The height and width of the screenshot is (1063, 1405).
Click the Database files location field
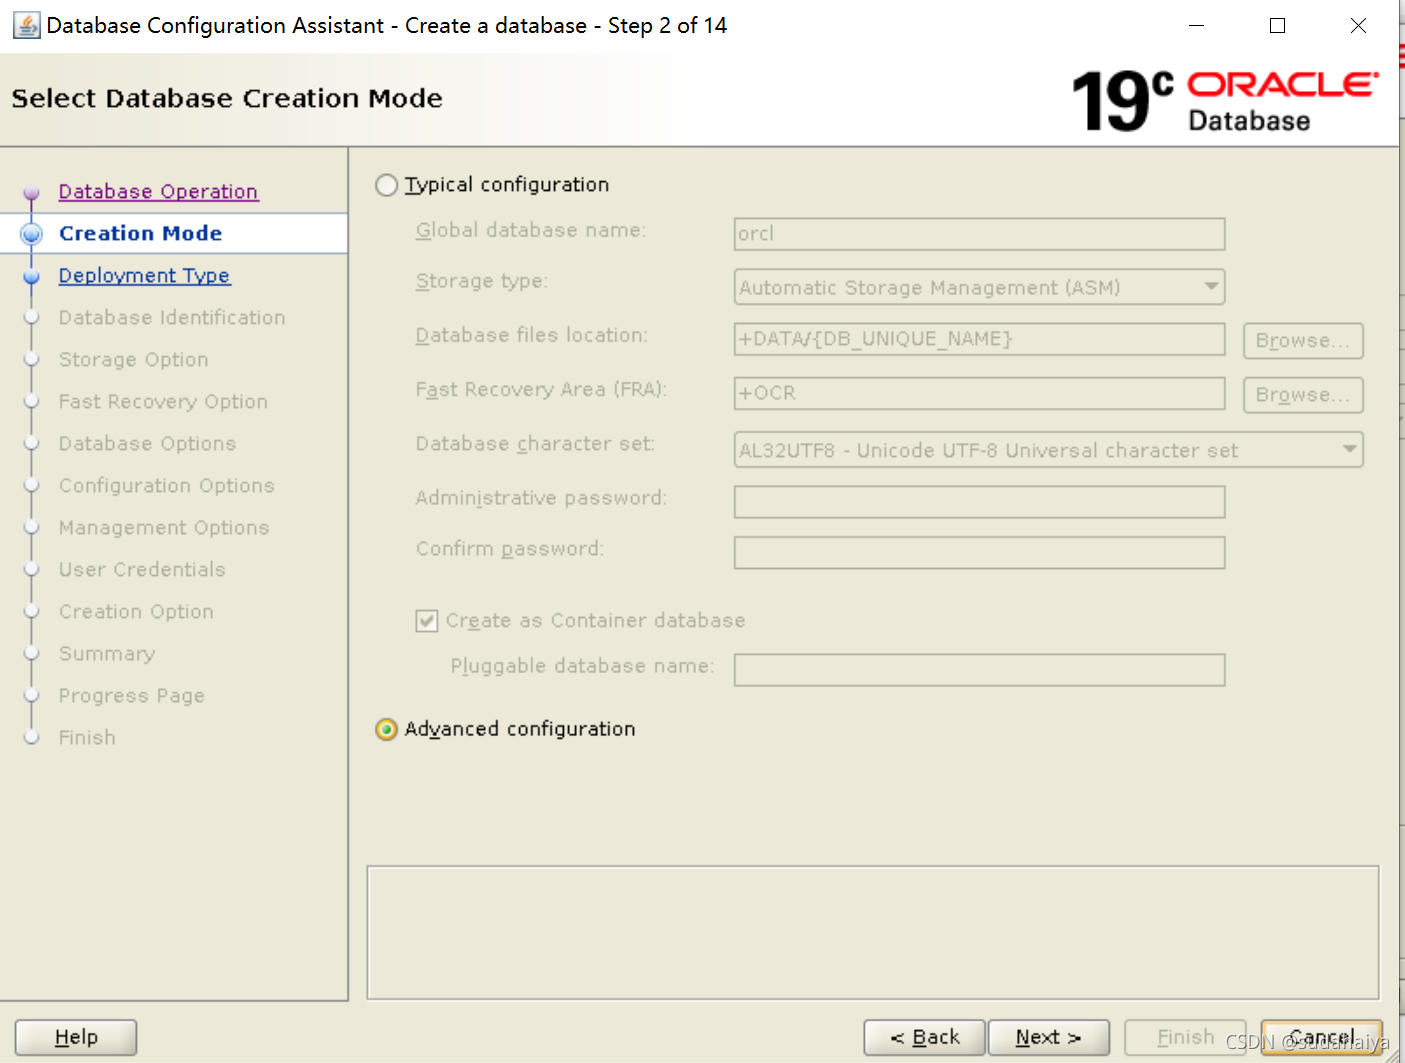click(x=979, y=339)
